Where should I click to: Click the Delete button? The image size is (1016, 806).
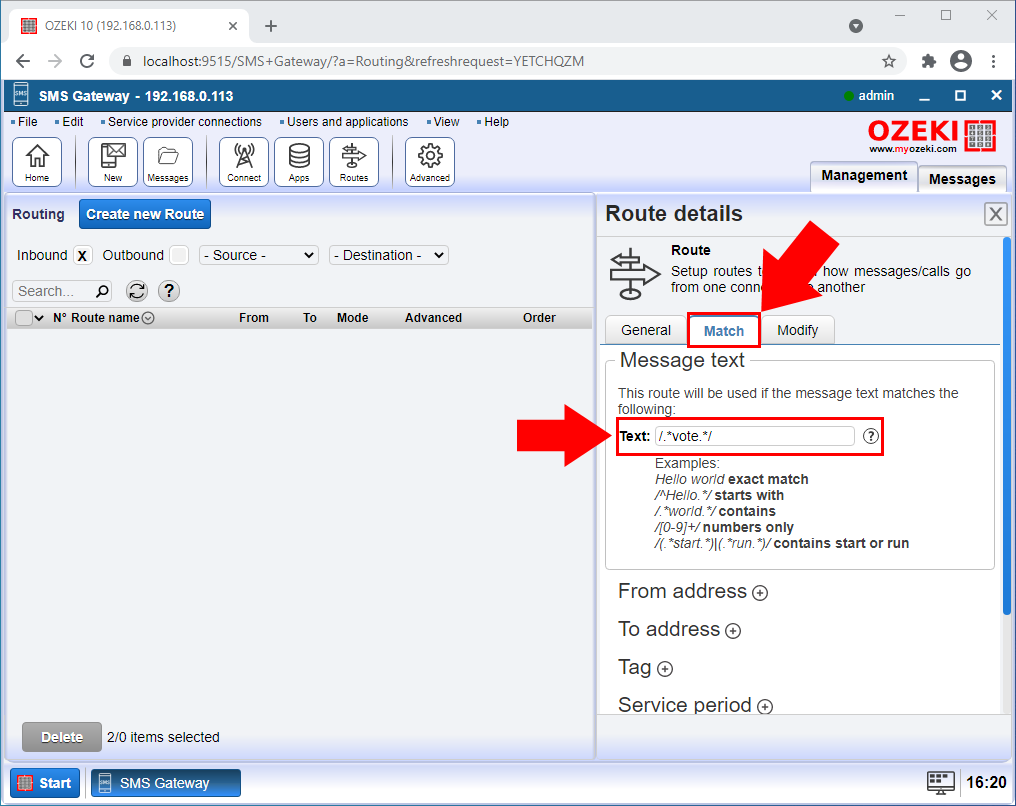coord(62,737)
